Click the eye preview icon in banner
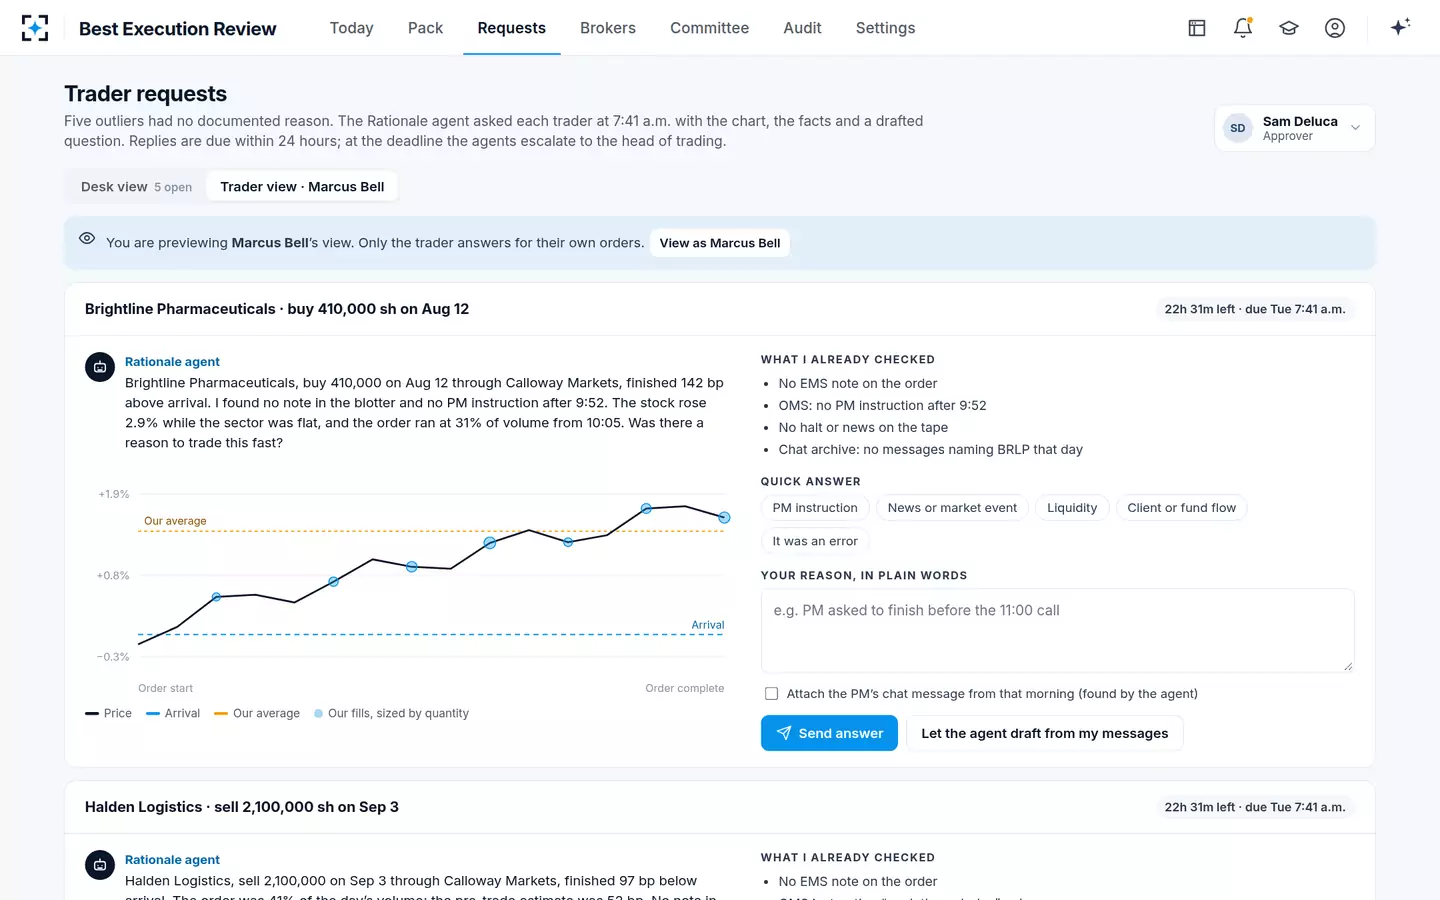 (x=87, y=238)
